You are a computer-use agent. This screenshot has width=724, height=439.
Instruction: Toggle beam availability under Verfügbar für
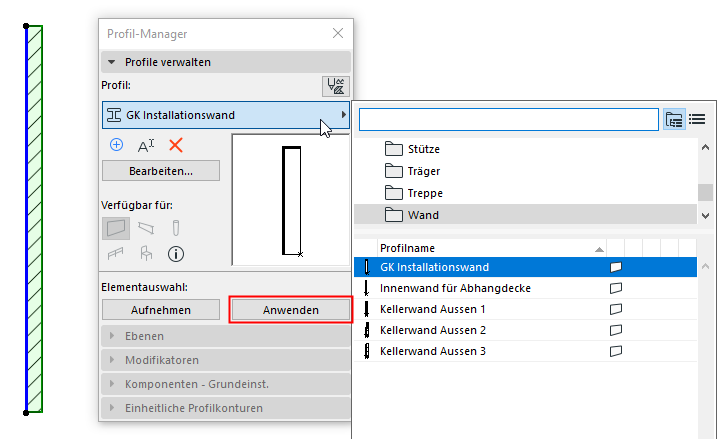pos(146,228)
